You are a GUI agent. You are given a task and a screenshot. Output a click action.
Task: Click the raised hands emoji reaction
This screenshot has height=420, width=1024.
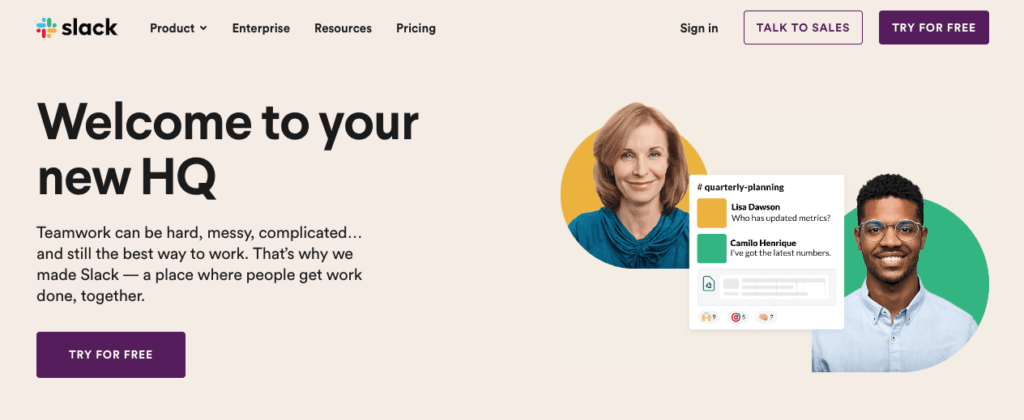[x=709, y=317]
